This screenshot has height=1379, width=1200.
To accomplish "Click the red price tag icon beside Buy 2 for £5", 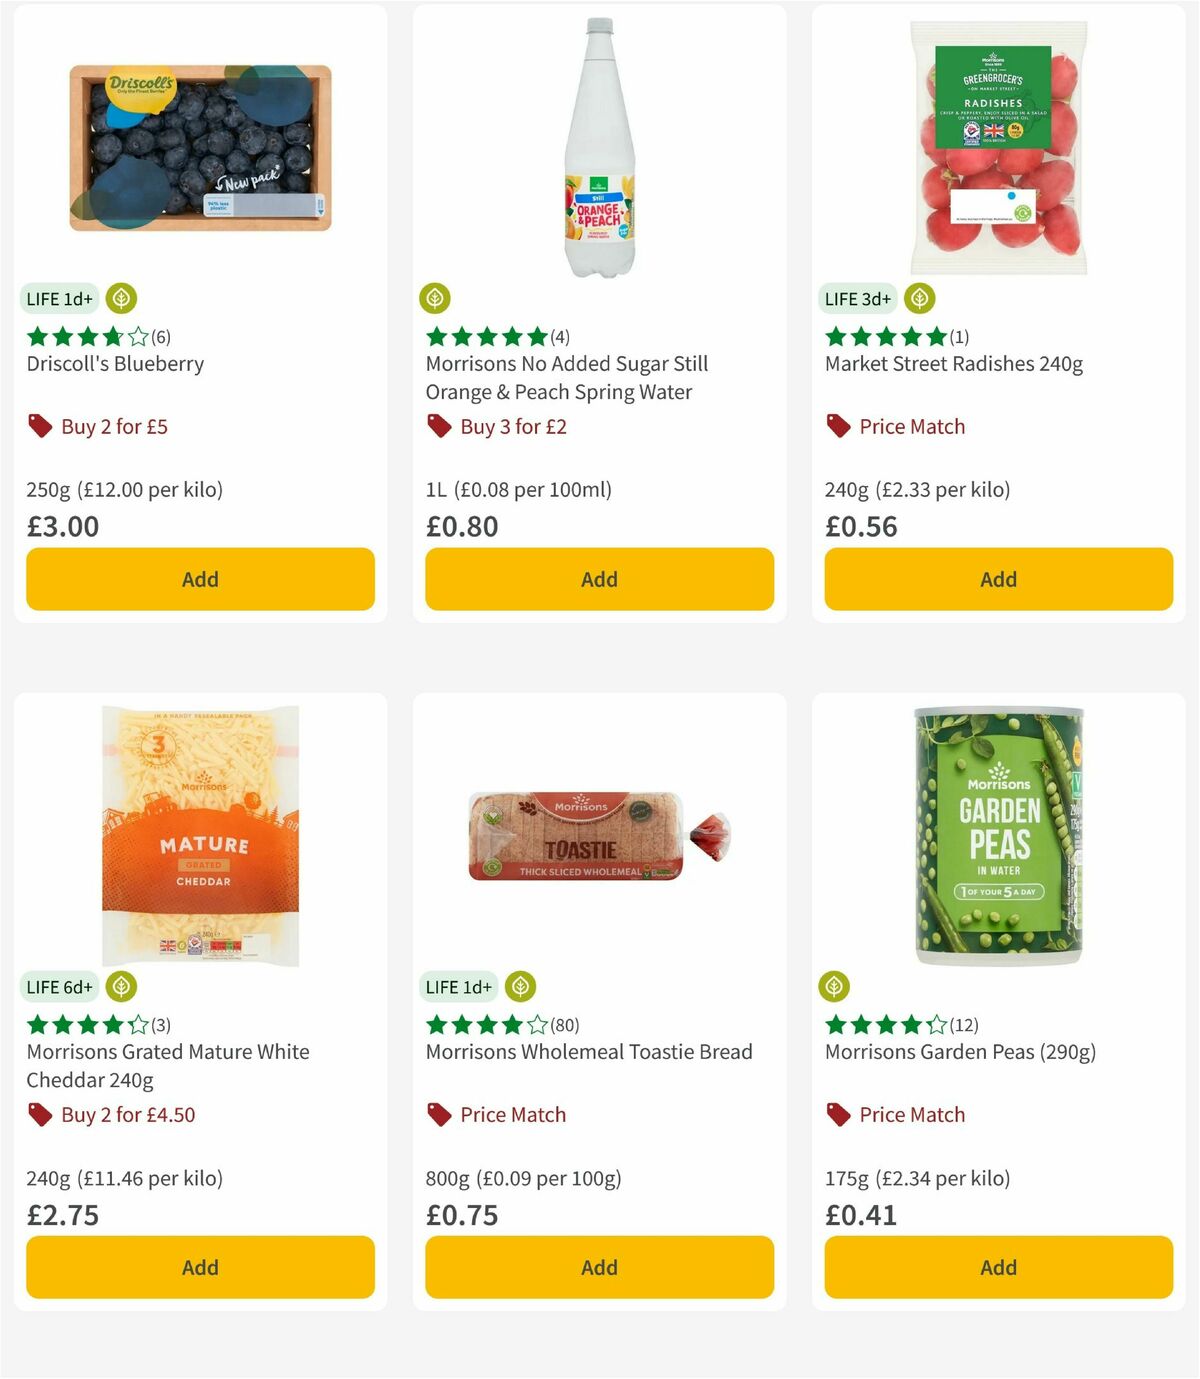I will (x=40, y=426).
